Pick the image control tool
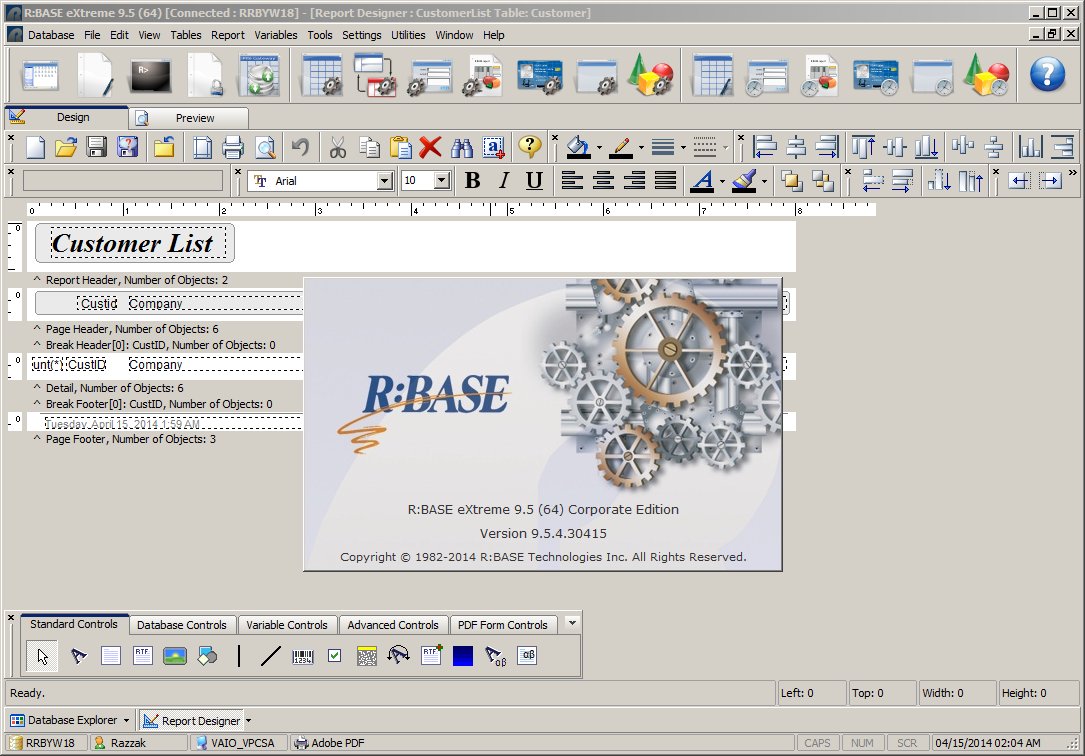The height and width of the screenshot is (756, 1085). pos(175,656)
